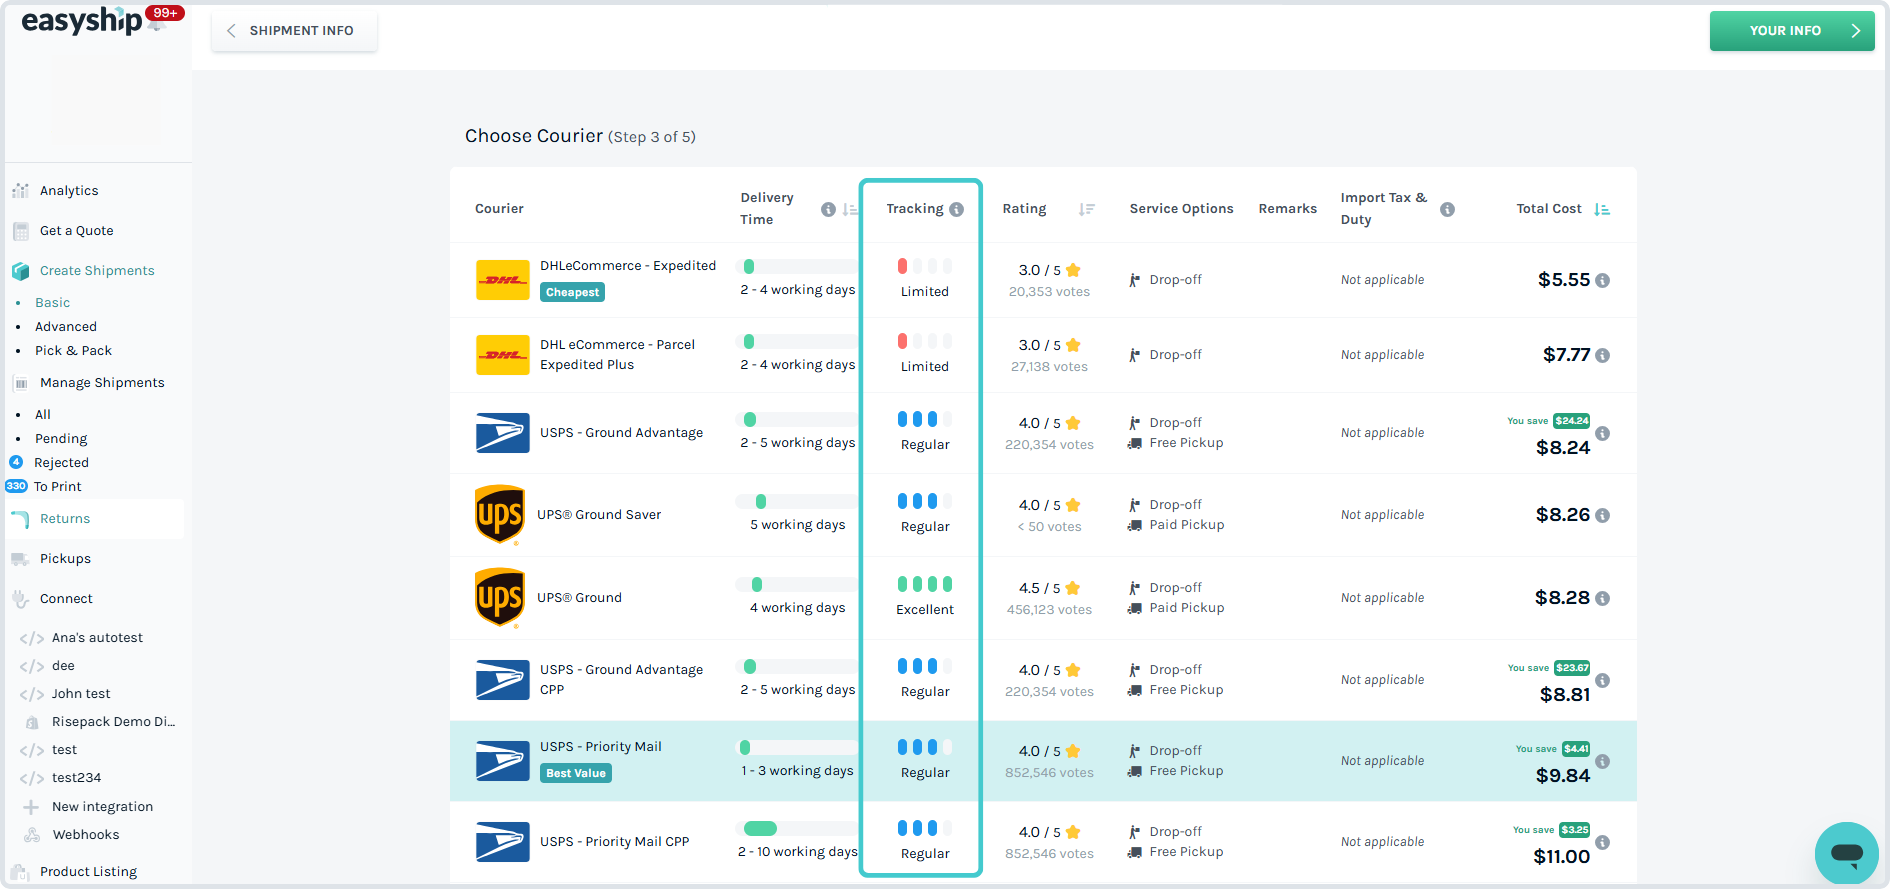Open test234 integration
The image size is (1890, 889).
click(x=76, y=778)
